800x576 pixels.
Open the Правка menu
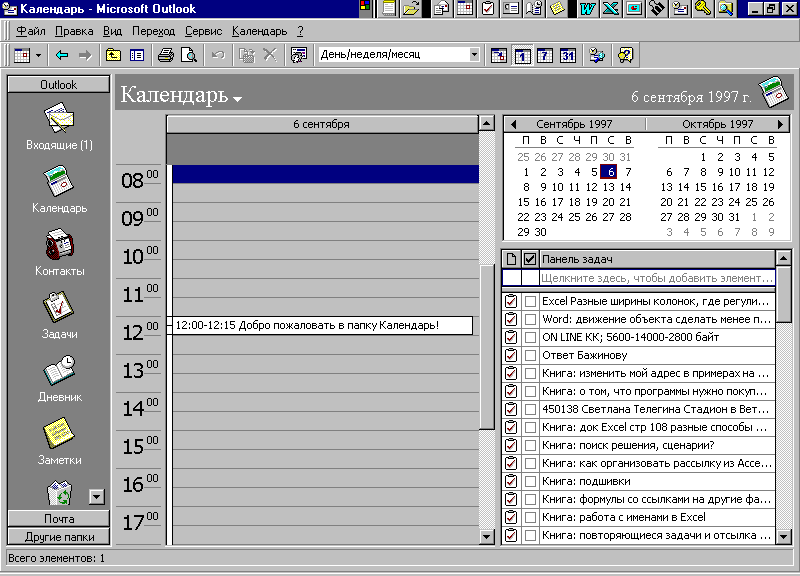[x=74, y=31]
